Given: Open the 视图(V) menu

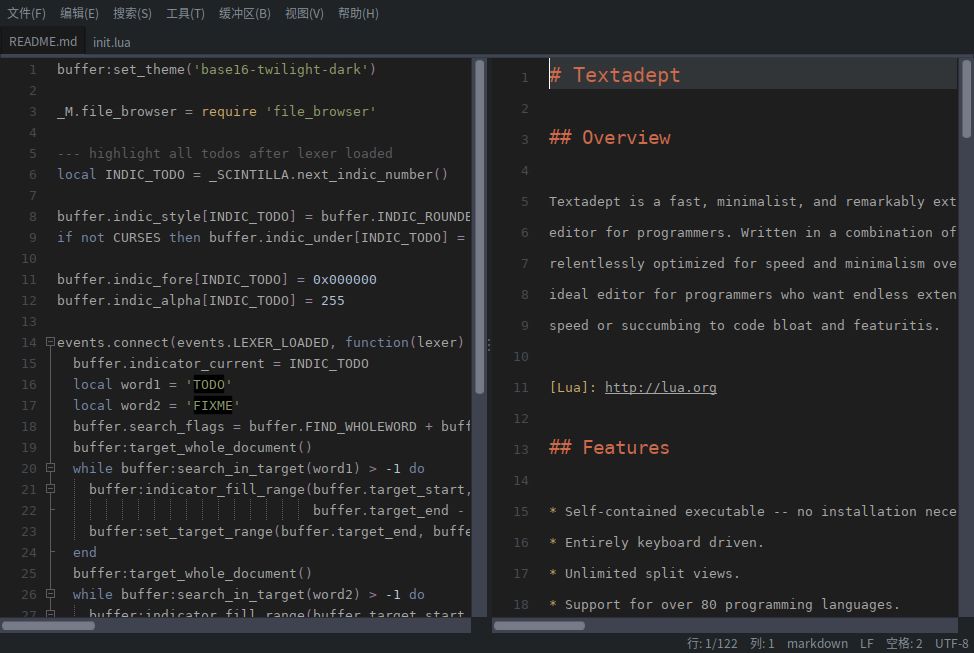Looking at the screenshot, I should pyautogui.click(x=304, y=13).
